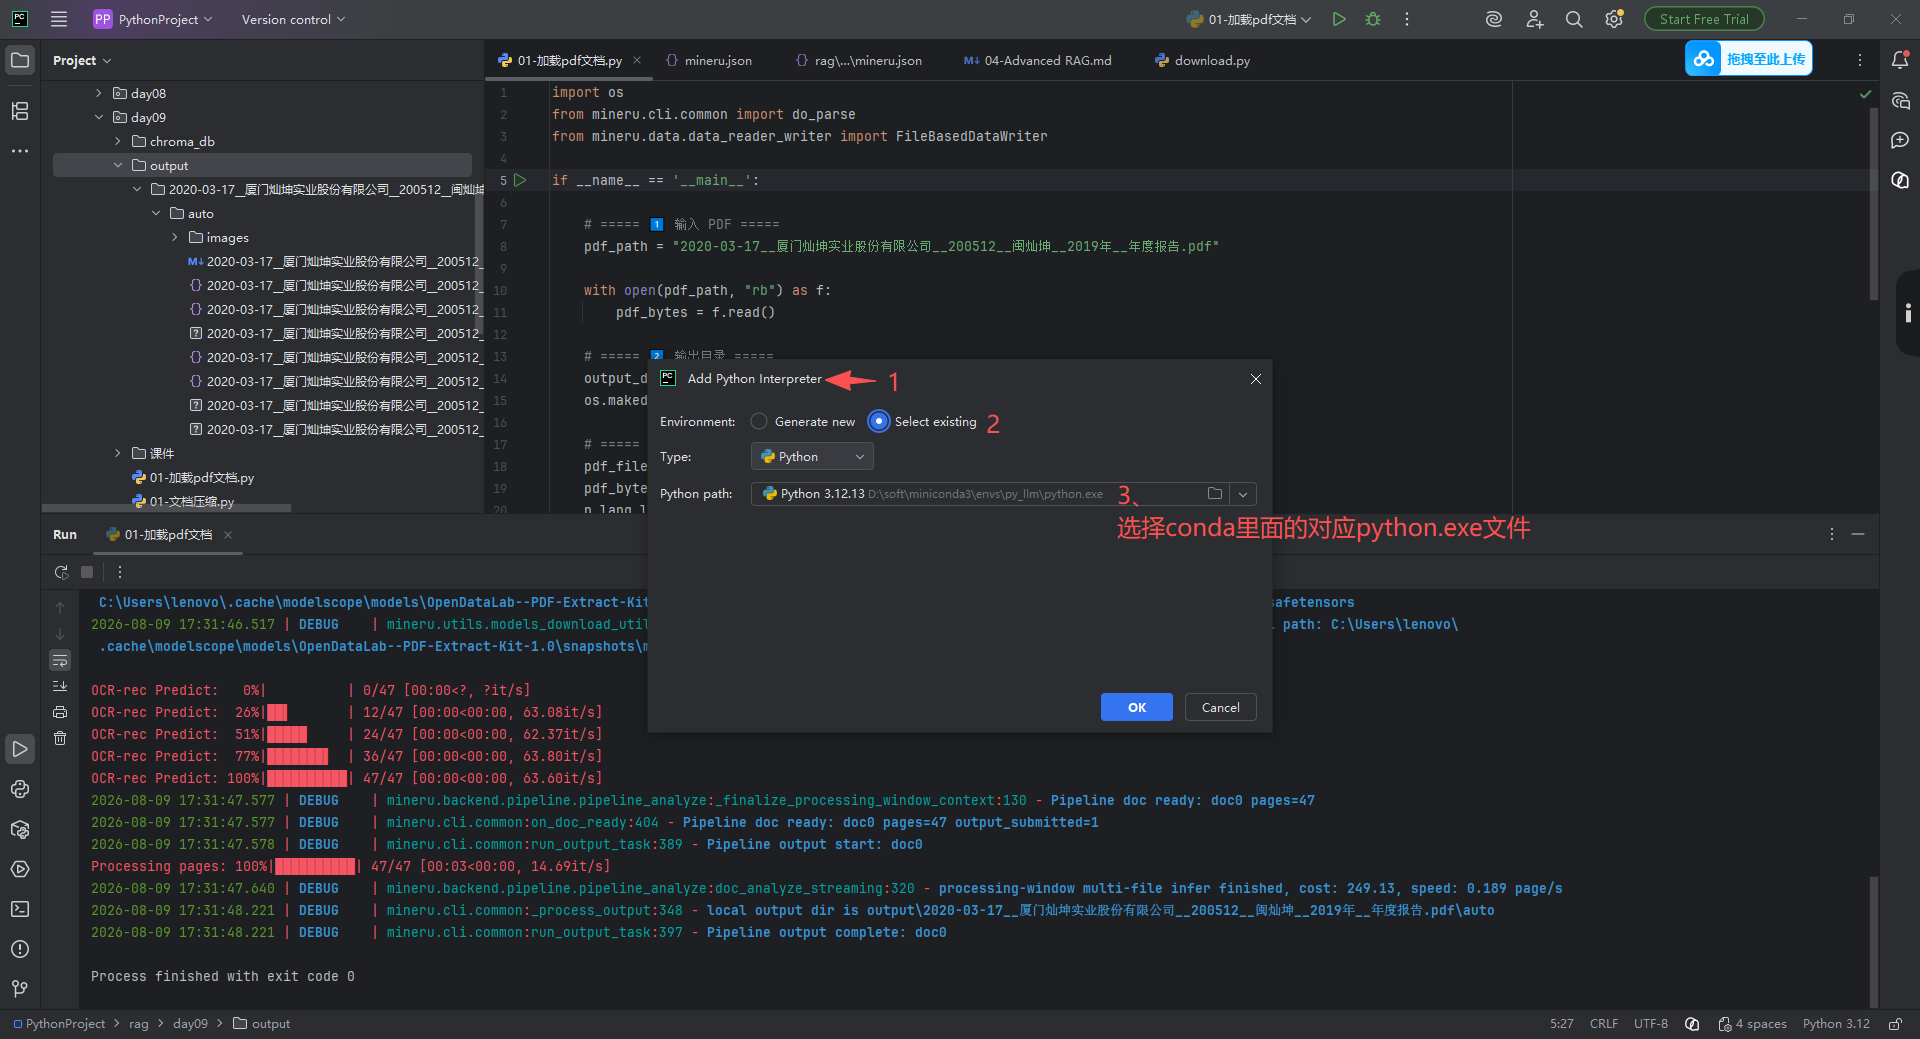Click CRLF line separator in status bar
The height and width of the screenshot is (1039, 1920).
tap(1604, 1023)
